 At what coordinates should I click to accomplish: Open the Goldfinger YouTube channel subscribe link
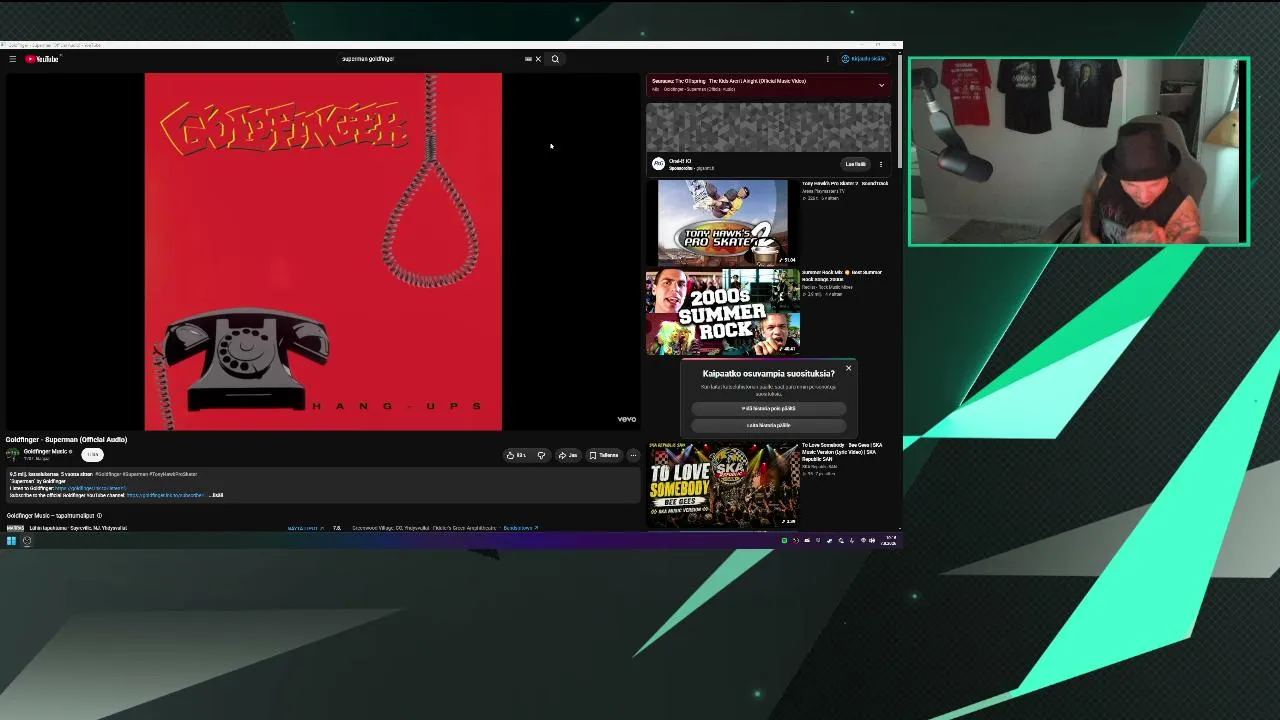(165, 495)
